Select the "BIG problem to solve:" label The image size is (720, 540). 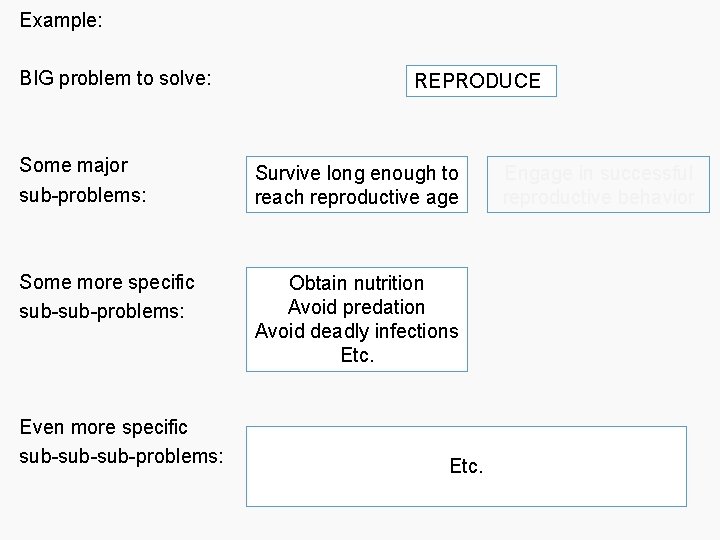tap(115, 77)
